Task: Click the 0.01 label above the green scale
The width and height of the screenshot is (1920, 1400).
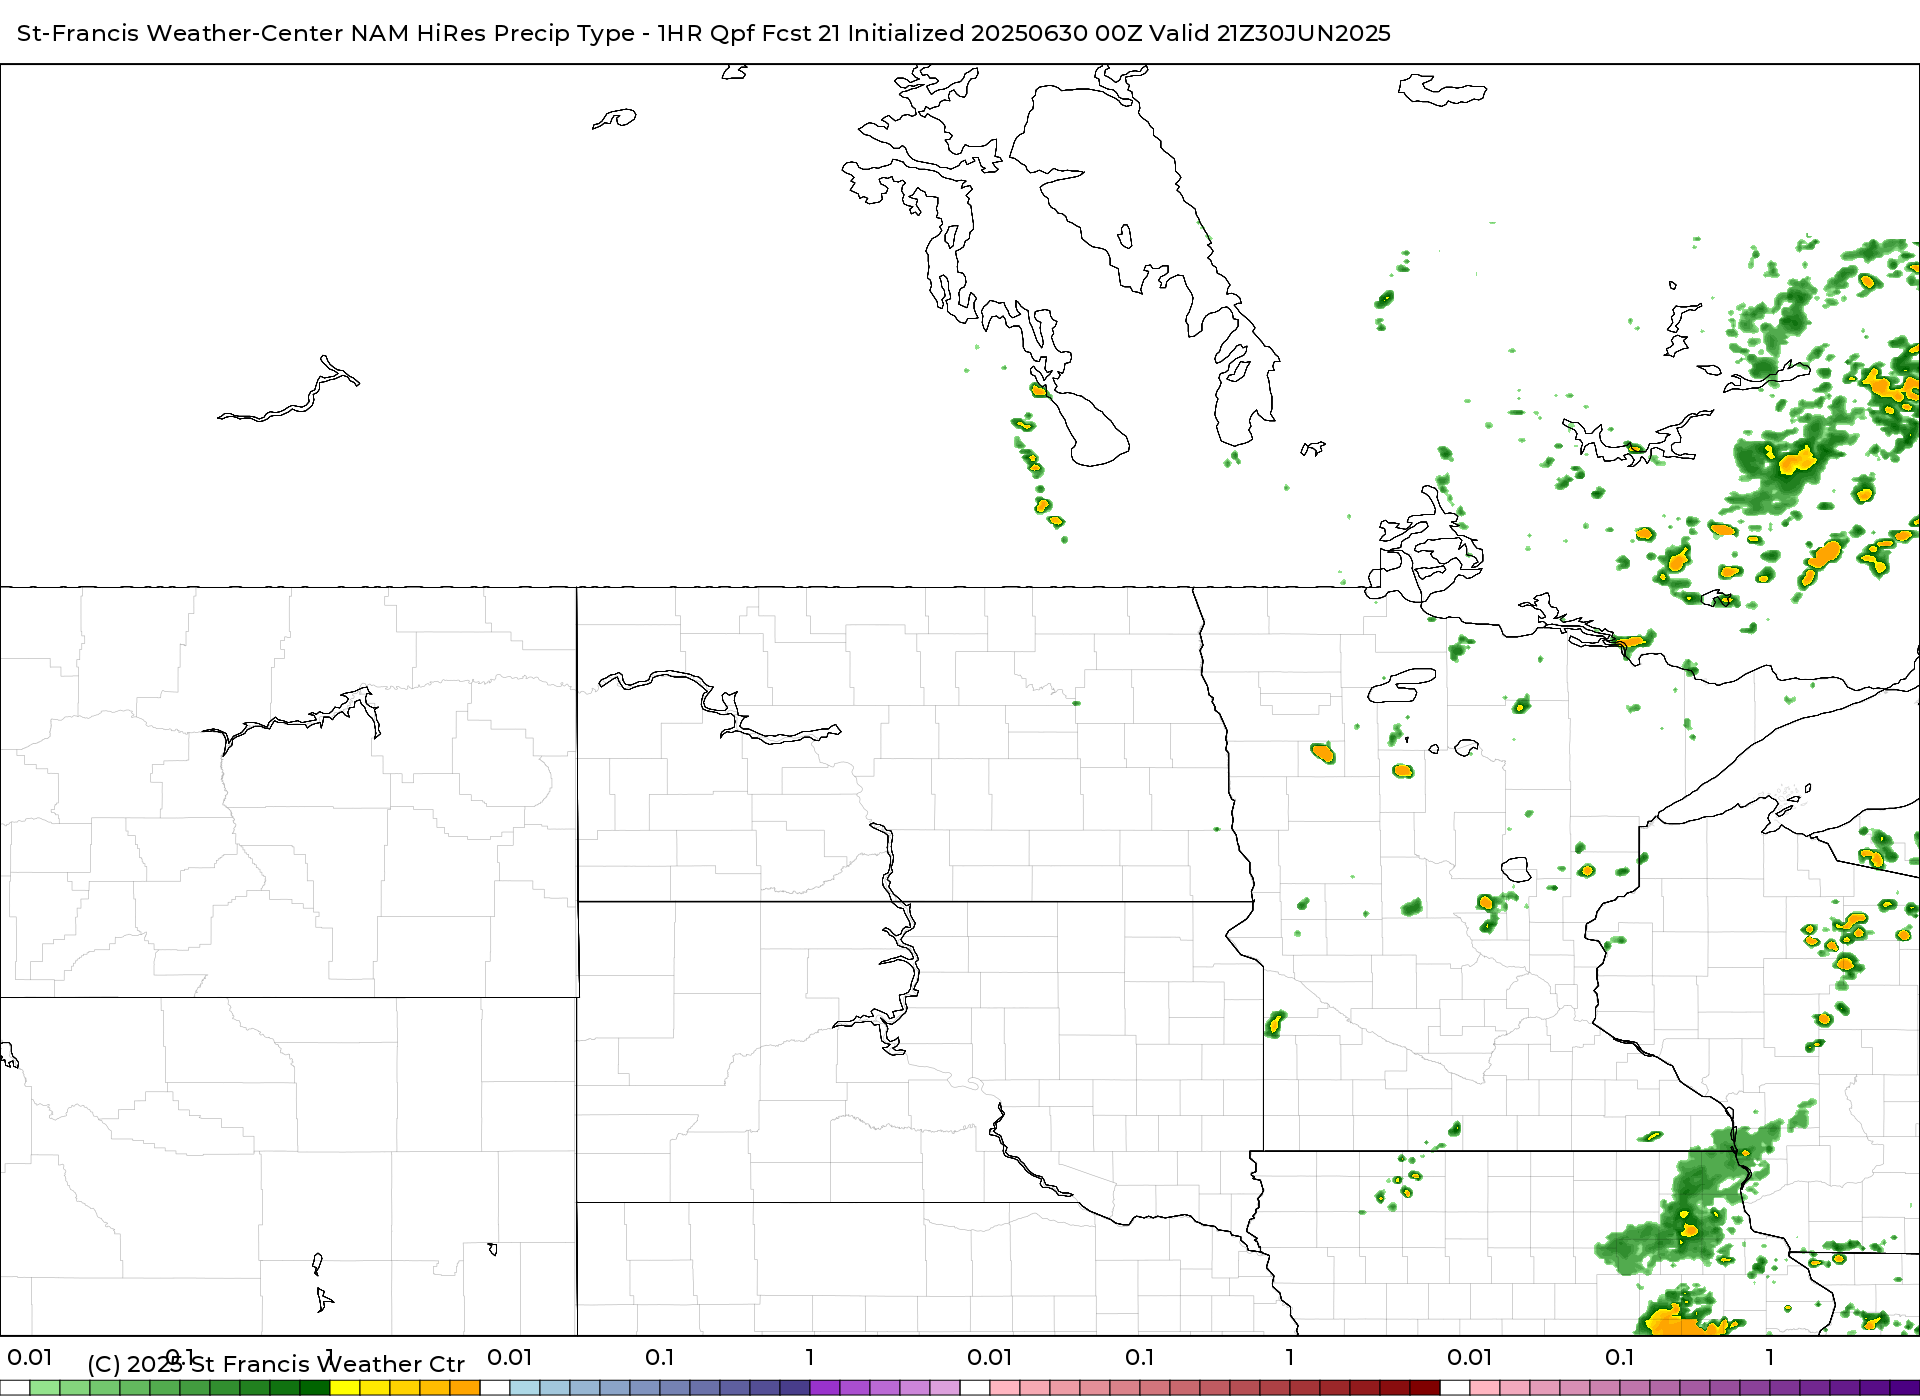Action: pos(30,1357)
